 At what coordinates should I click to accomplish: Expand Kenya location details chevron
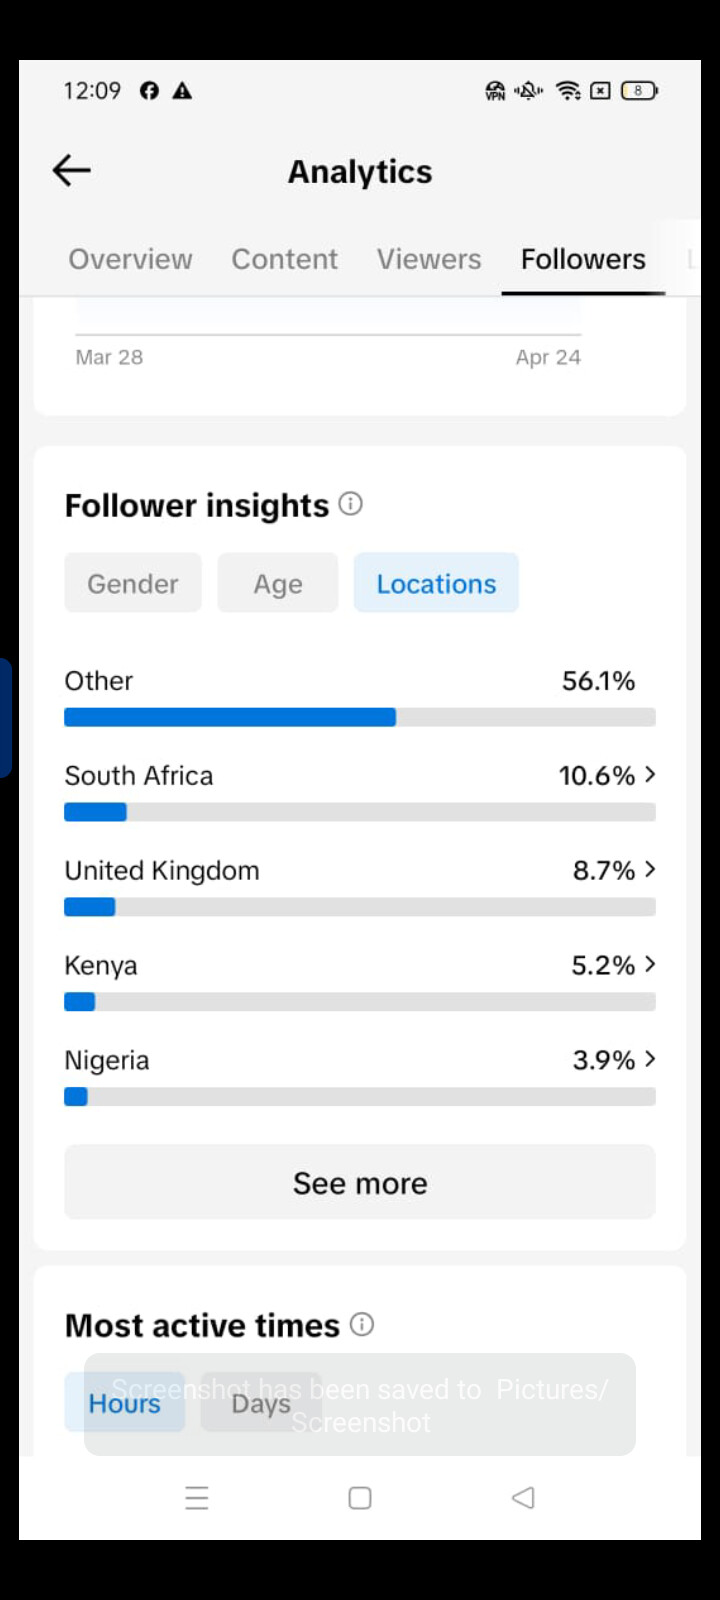click(x=650, y=964)
